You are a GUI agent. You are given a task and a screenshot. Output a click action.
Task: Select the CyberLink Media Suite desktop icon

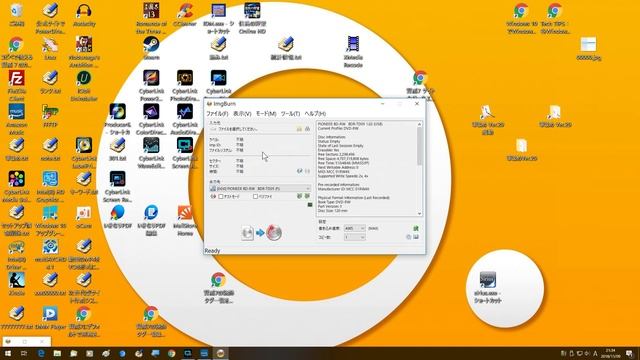click(16, 187)
